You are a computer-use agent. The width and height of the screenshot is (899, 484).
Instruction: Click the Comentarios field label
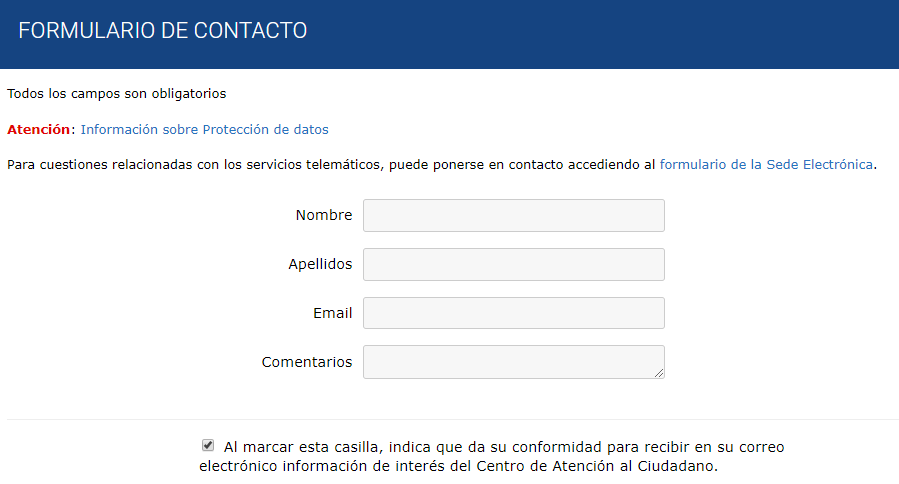point(307,362)
